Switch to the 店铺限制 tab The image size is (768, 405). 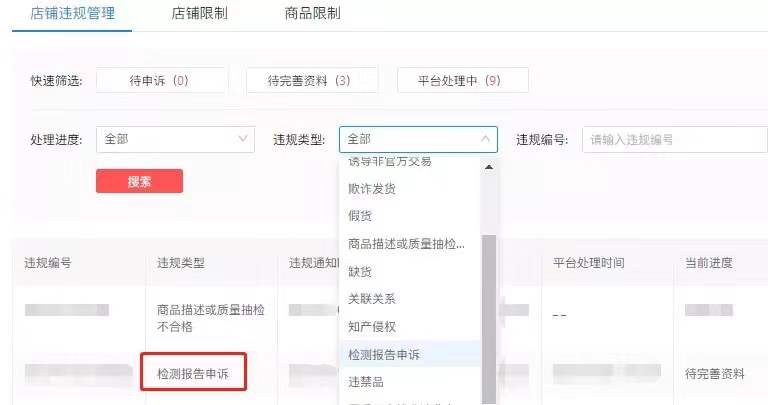[x=199, y=13]
